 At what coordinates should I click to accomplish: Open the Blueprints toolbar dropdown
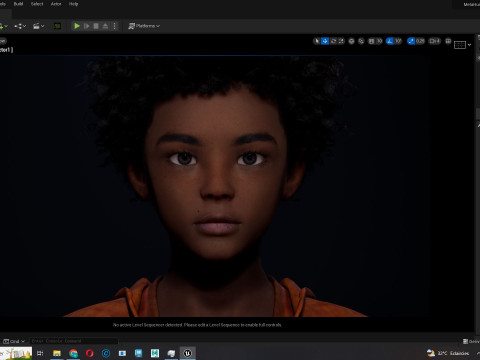20,26
